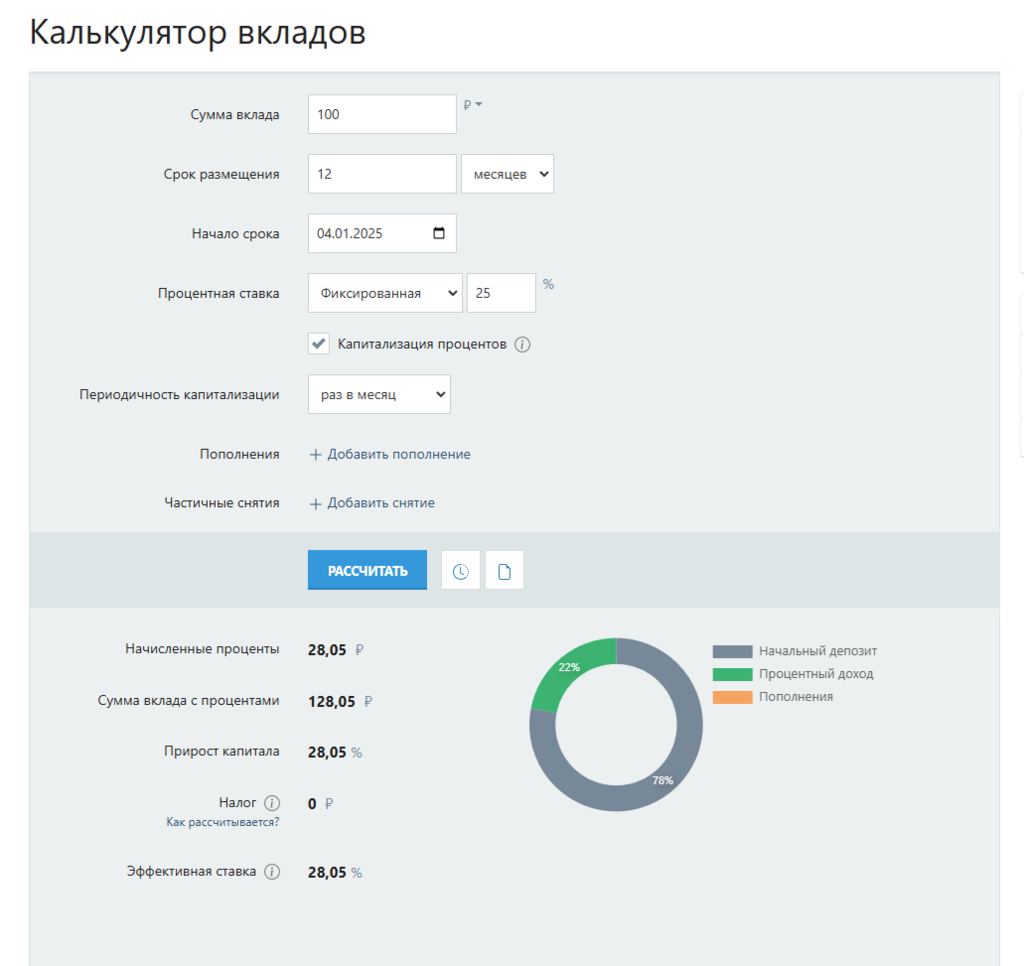The width and height of the screenshot is (1024, 966).
Task: Click plus icon before Добавить снятие
Action: [x=315, y=503]
